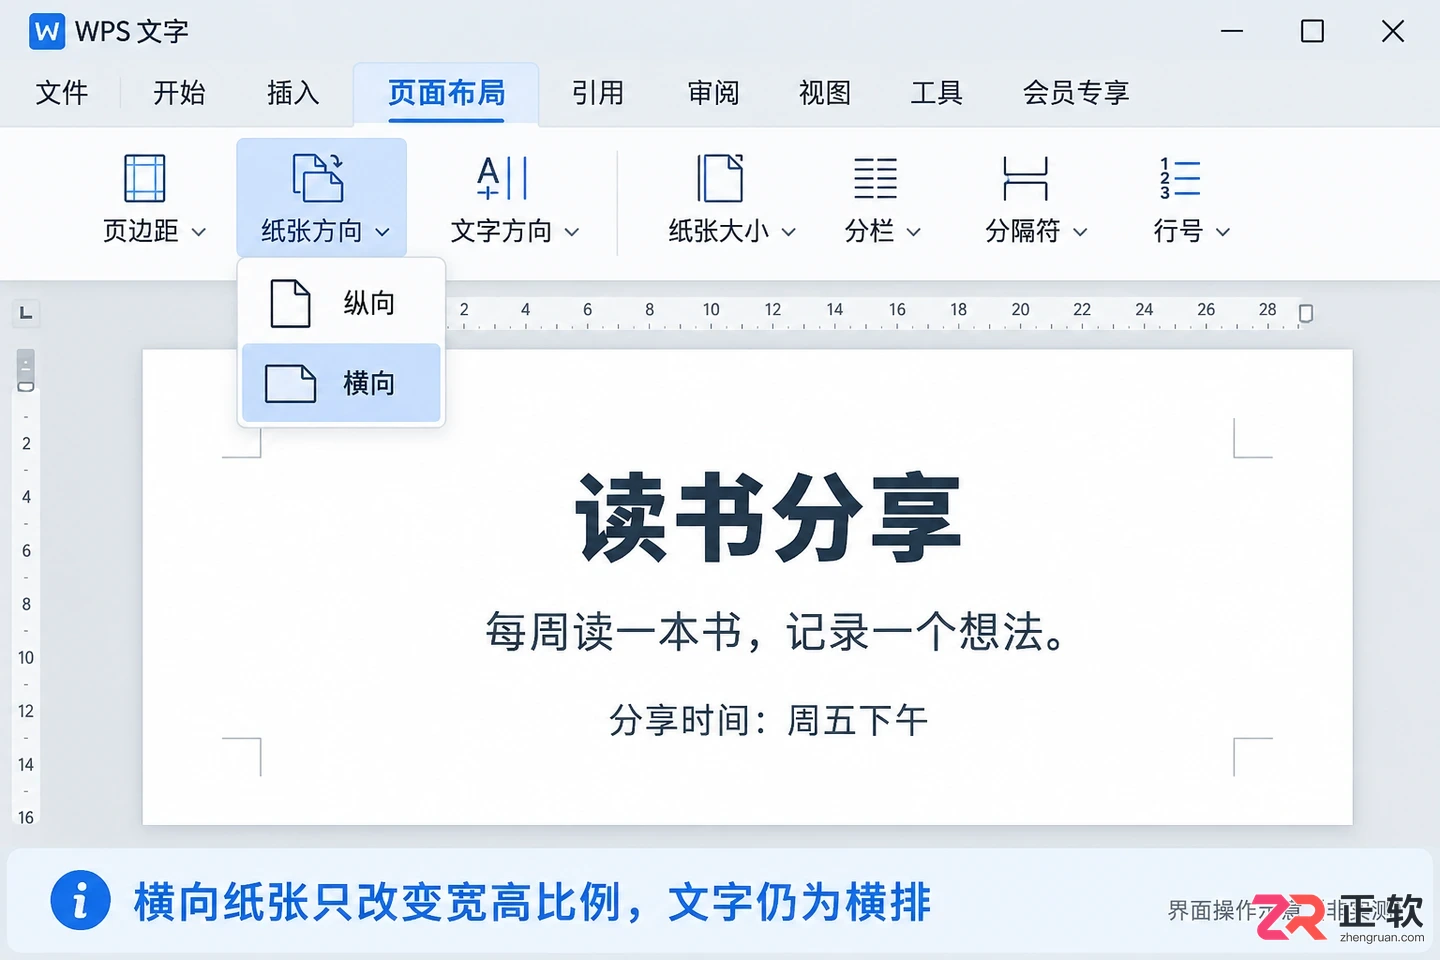Click the landscape page icon beside 横向
The width and height of the screenshot is (1440, 960).
(290, 383)
